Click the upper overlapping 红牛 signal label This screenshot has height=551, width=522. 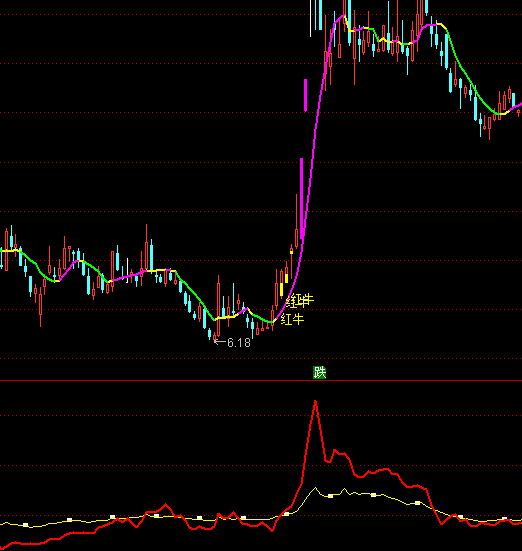click(x=300, y=301)
